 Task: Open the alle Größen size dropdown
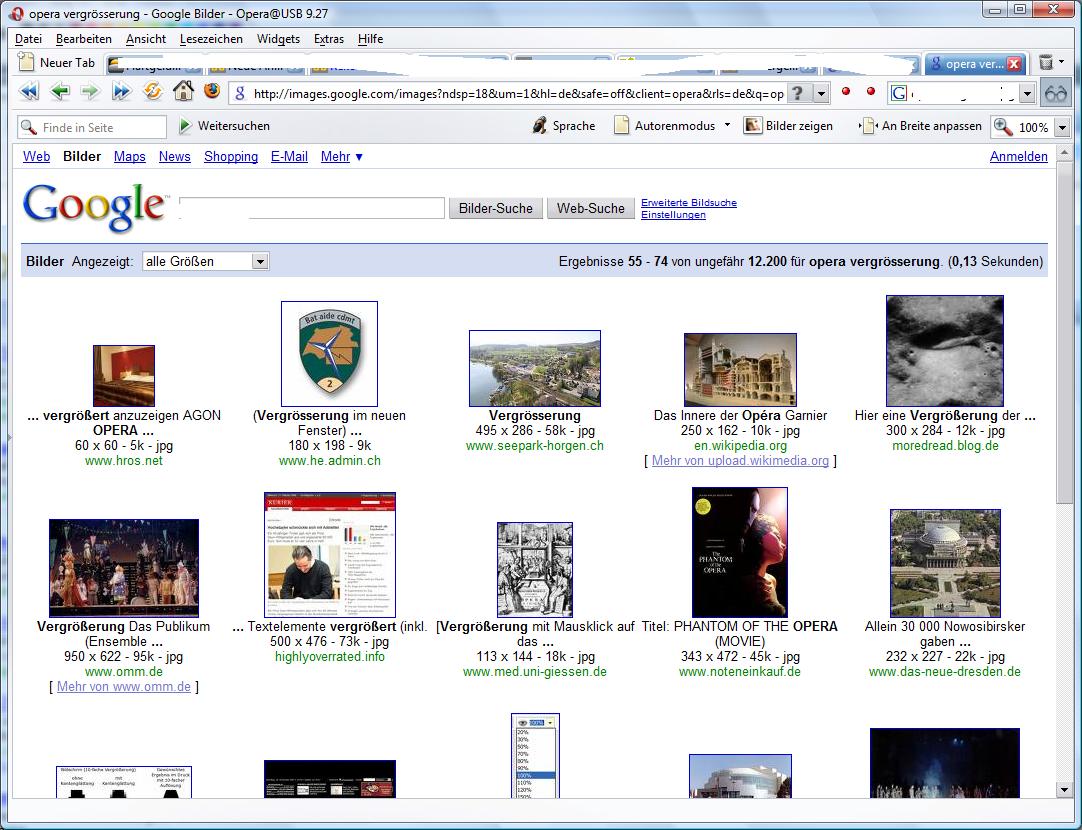(x=260, y=261)
